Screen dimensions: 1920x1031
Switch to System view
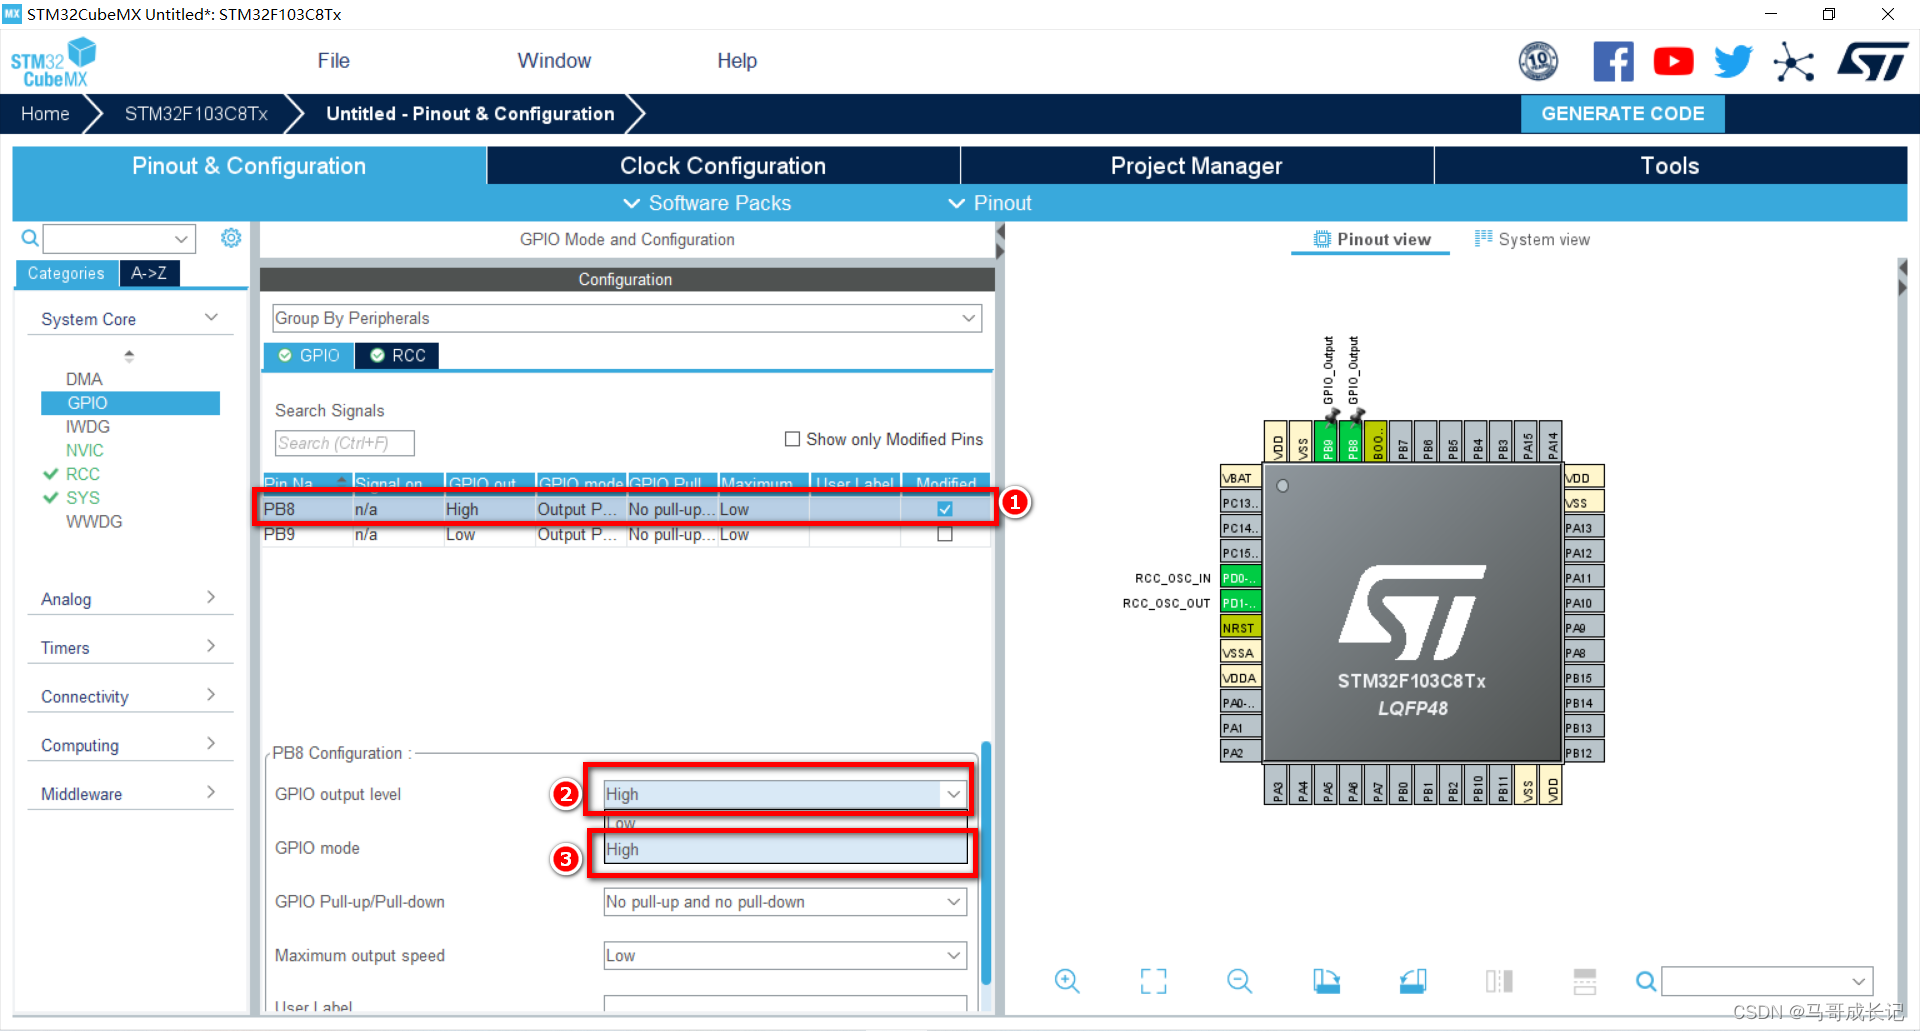click(x=1532, y=239)
